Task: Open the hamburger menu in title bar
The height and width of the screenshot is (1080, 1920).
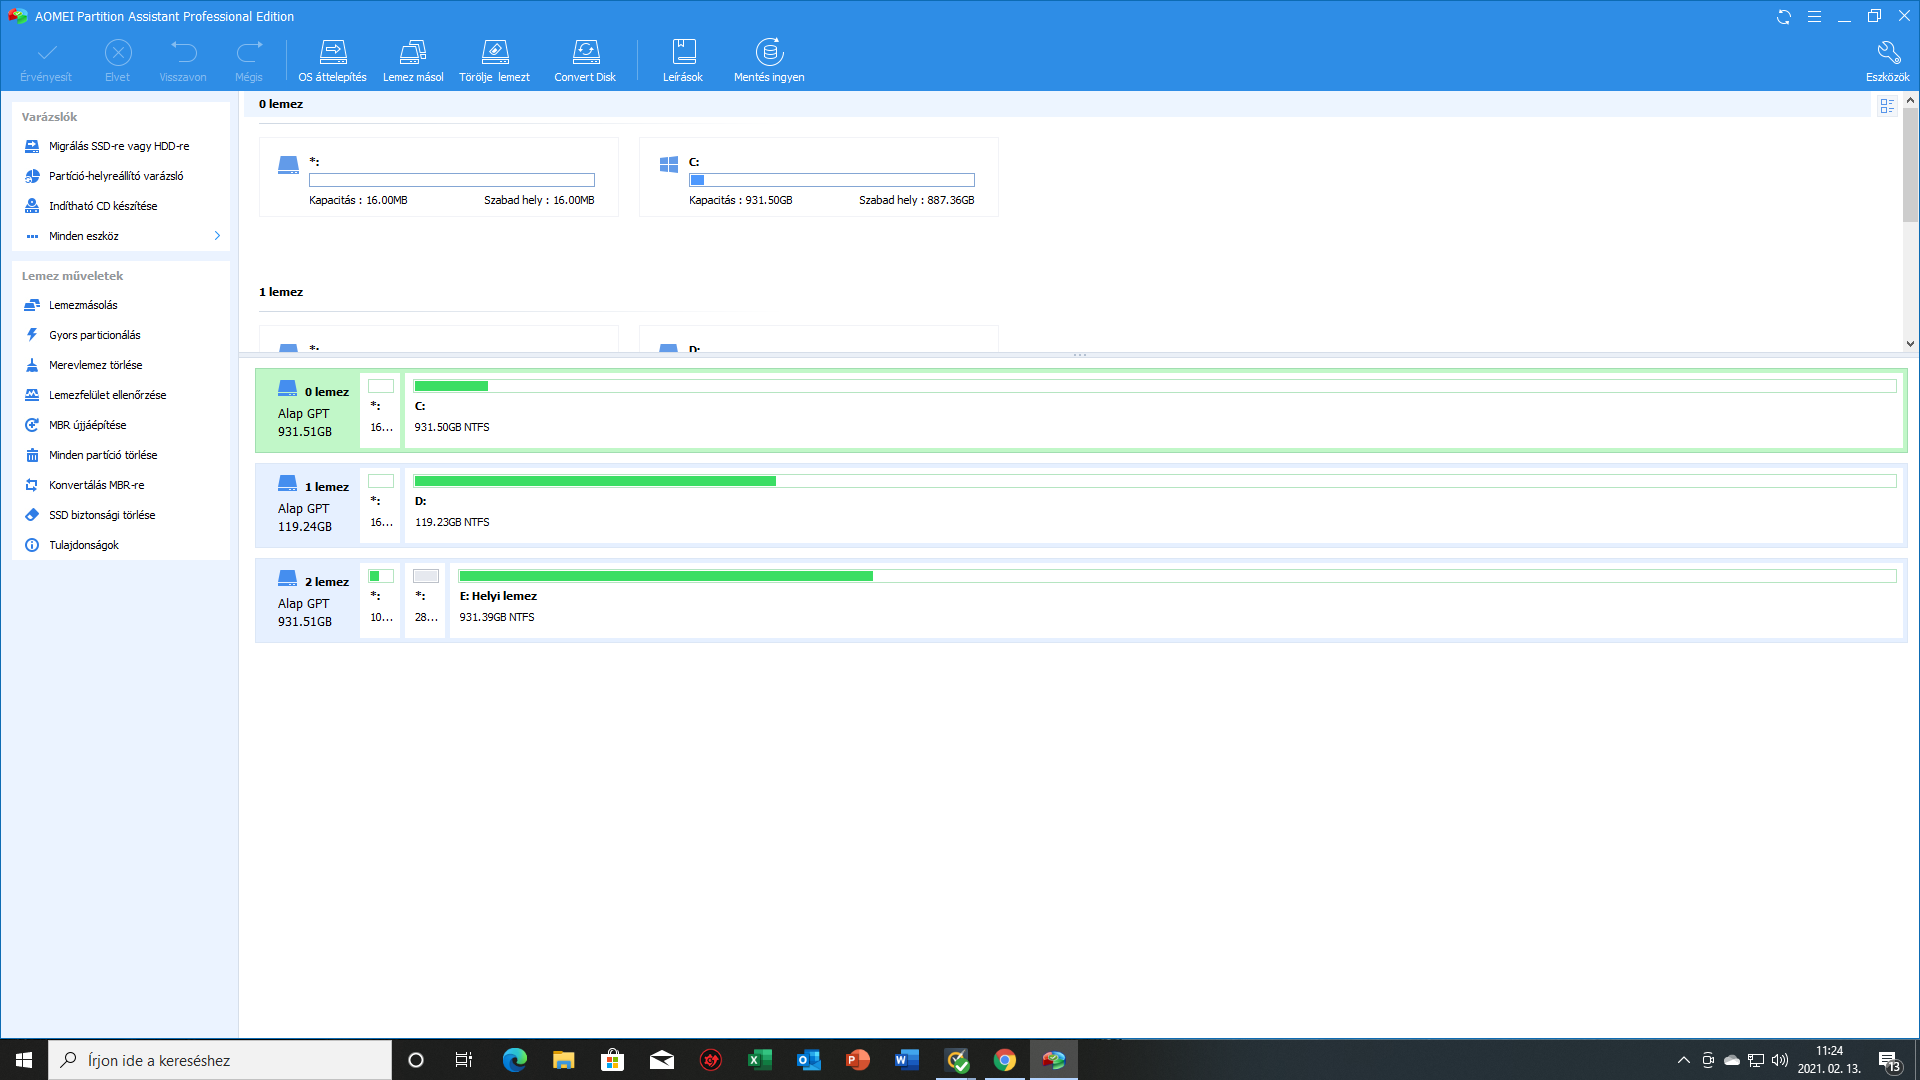Action: point(1814,17)
